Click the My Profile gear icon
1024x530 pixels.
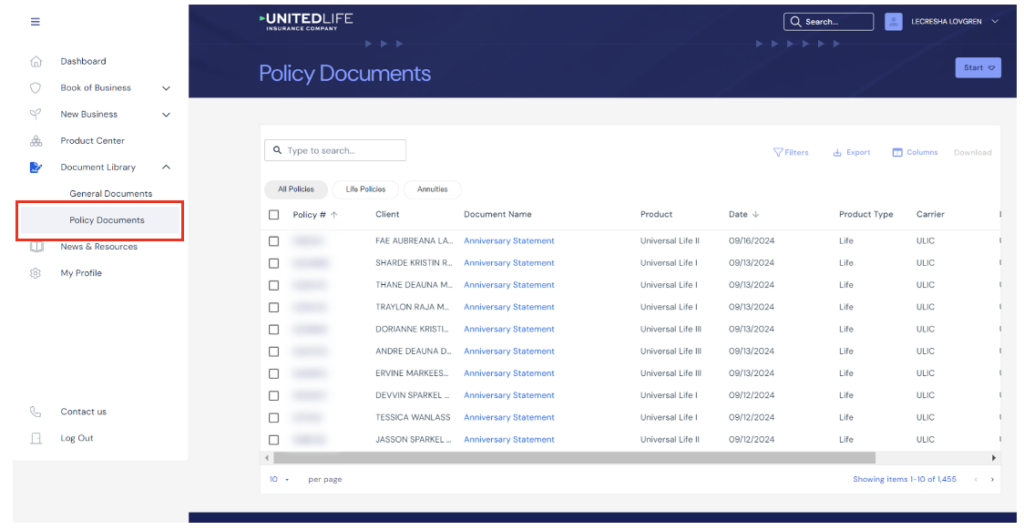pyautogui.click(x=36, y=273)
